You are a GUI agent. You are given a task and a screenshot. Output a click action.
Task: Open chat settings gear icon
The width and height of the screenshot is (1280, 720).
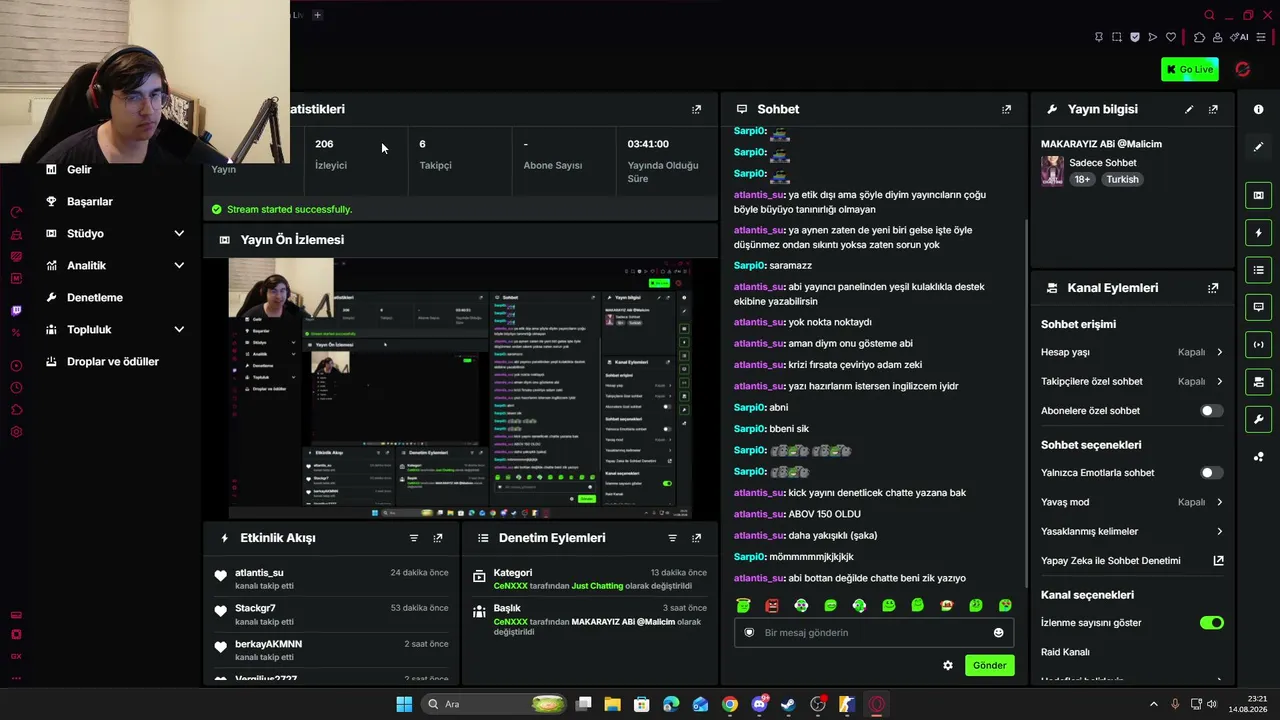[x=948, y=665]
